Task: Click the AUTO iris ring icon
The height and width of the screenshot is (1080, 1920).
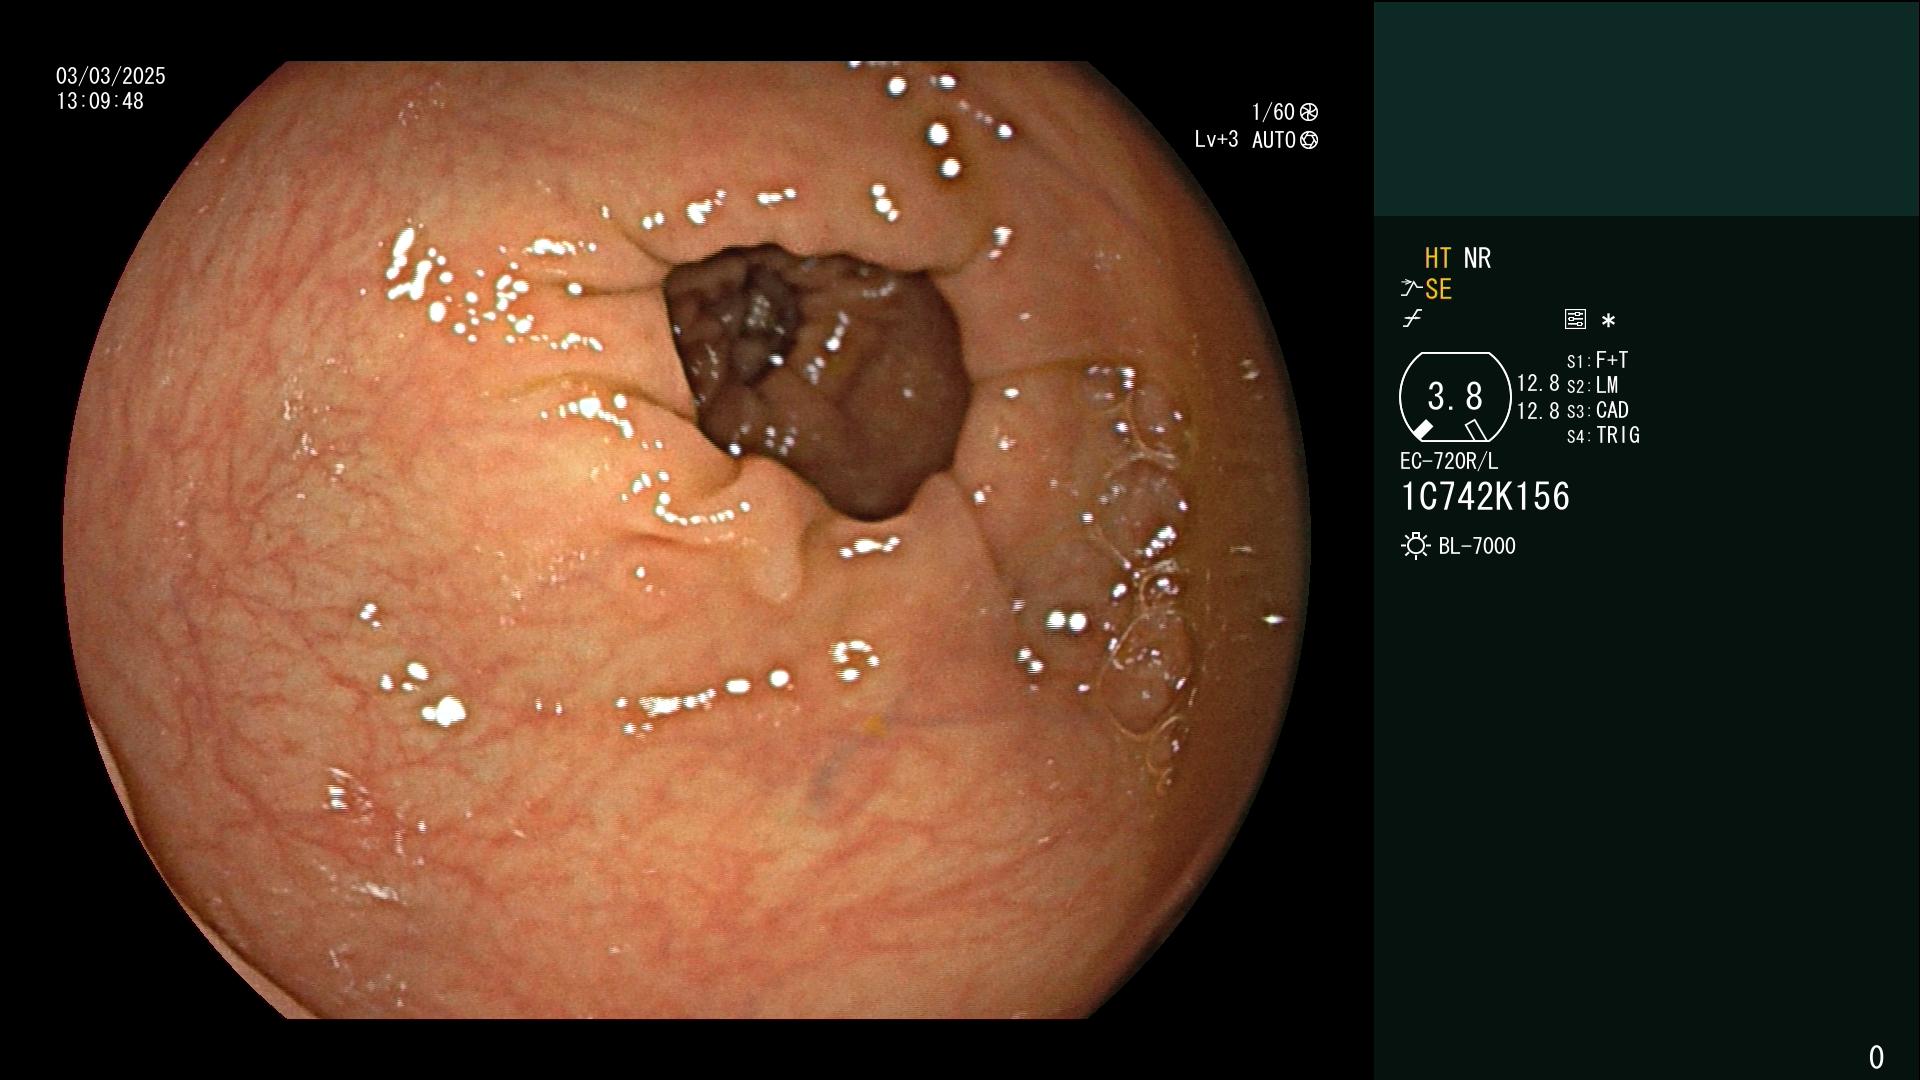Action: pyautogui.click(x=1309, y=140)
